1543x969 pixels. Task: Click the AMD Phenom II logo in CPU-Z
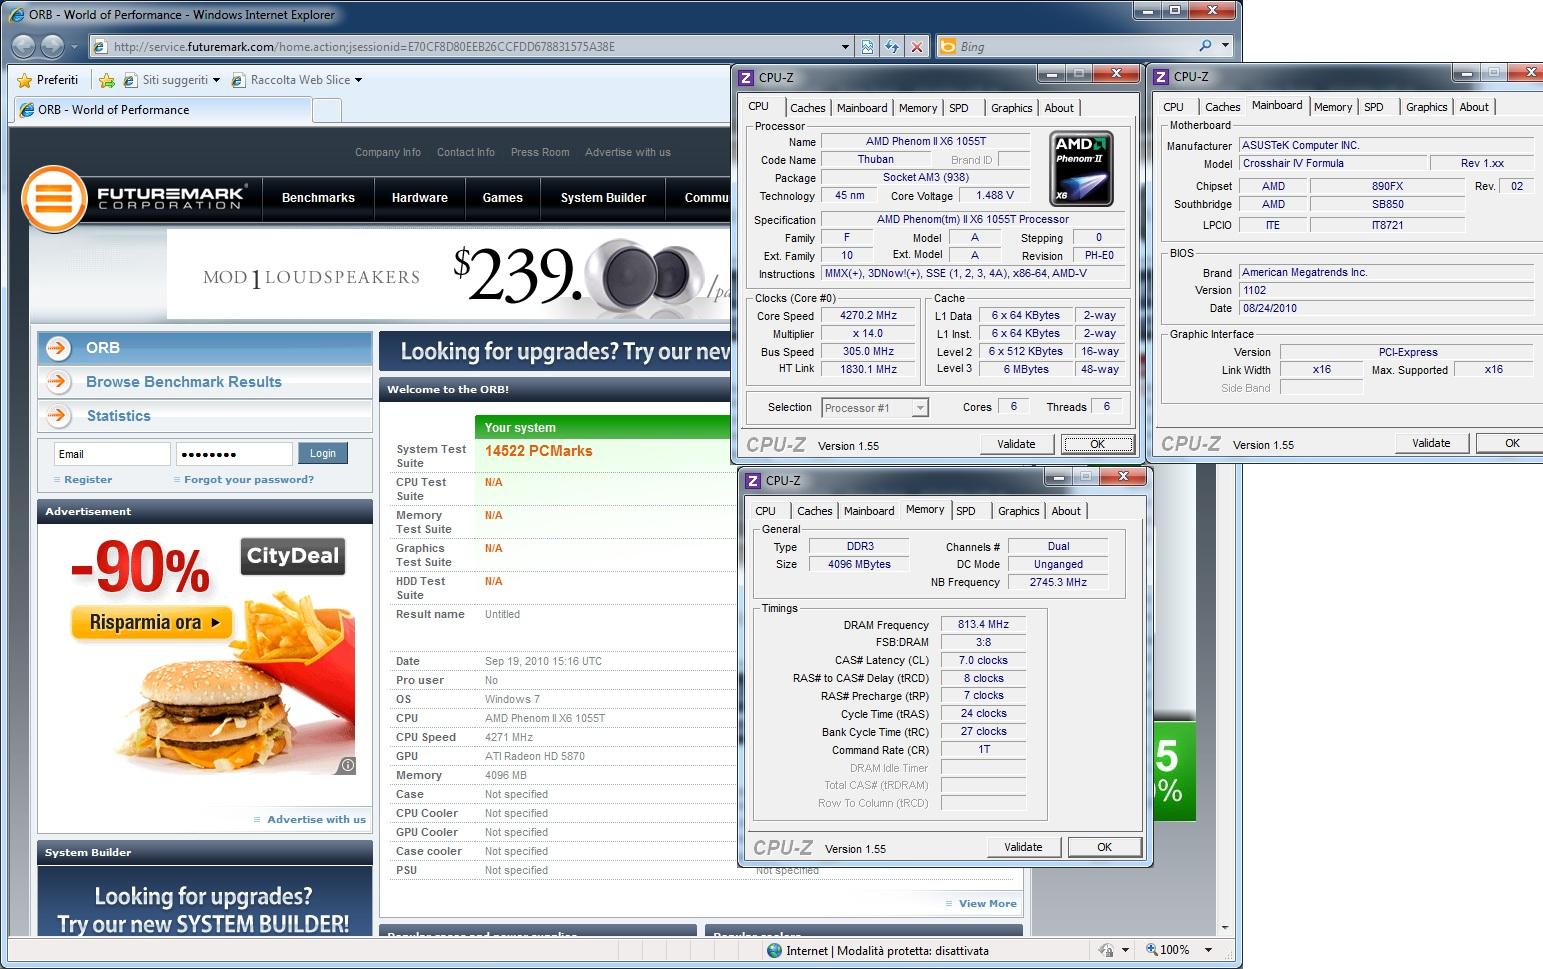(x=1081, y=169)
